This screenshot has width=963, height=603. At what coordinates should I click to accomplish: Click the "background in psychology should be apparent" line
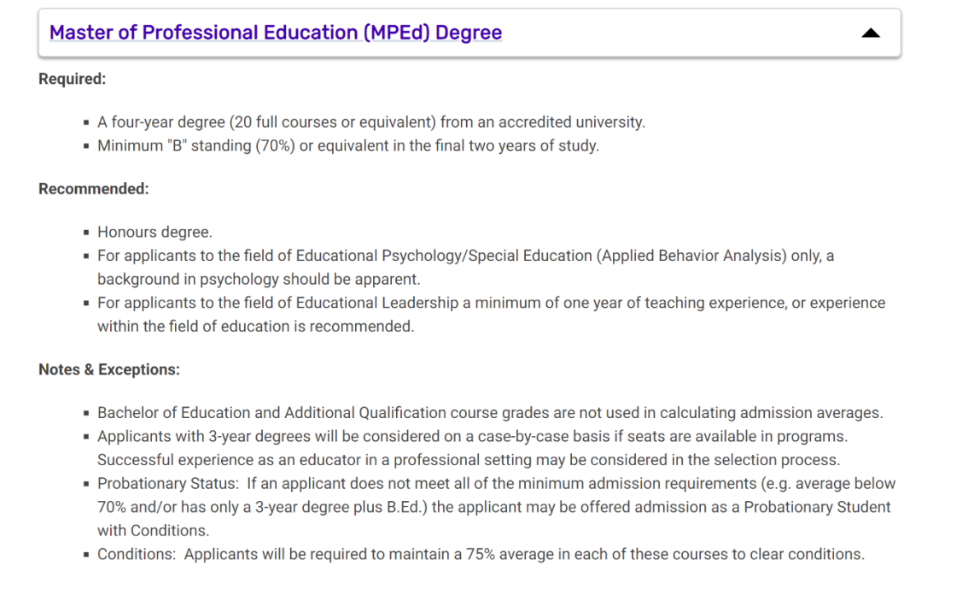(x=259, y=279)
